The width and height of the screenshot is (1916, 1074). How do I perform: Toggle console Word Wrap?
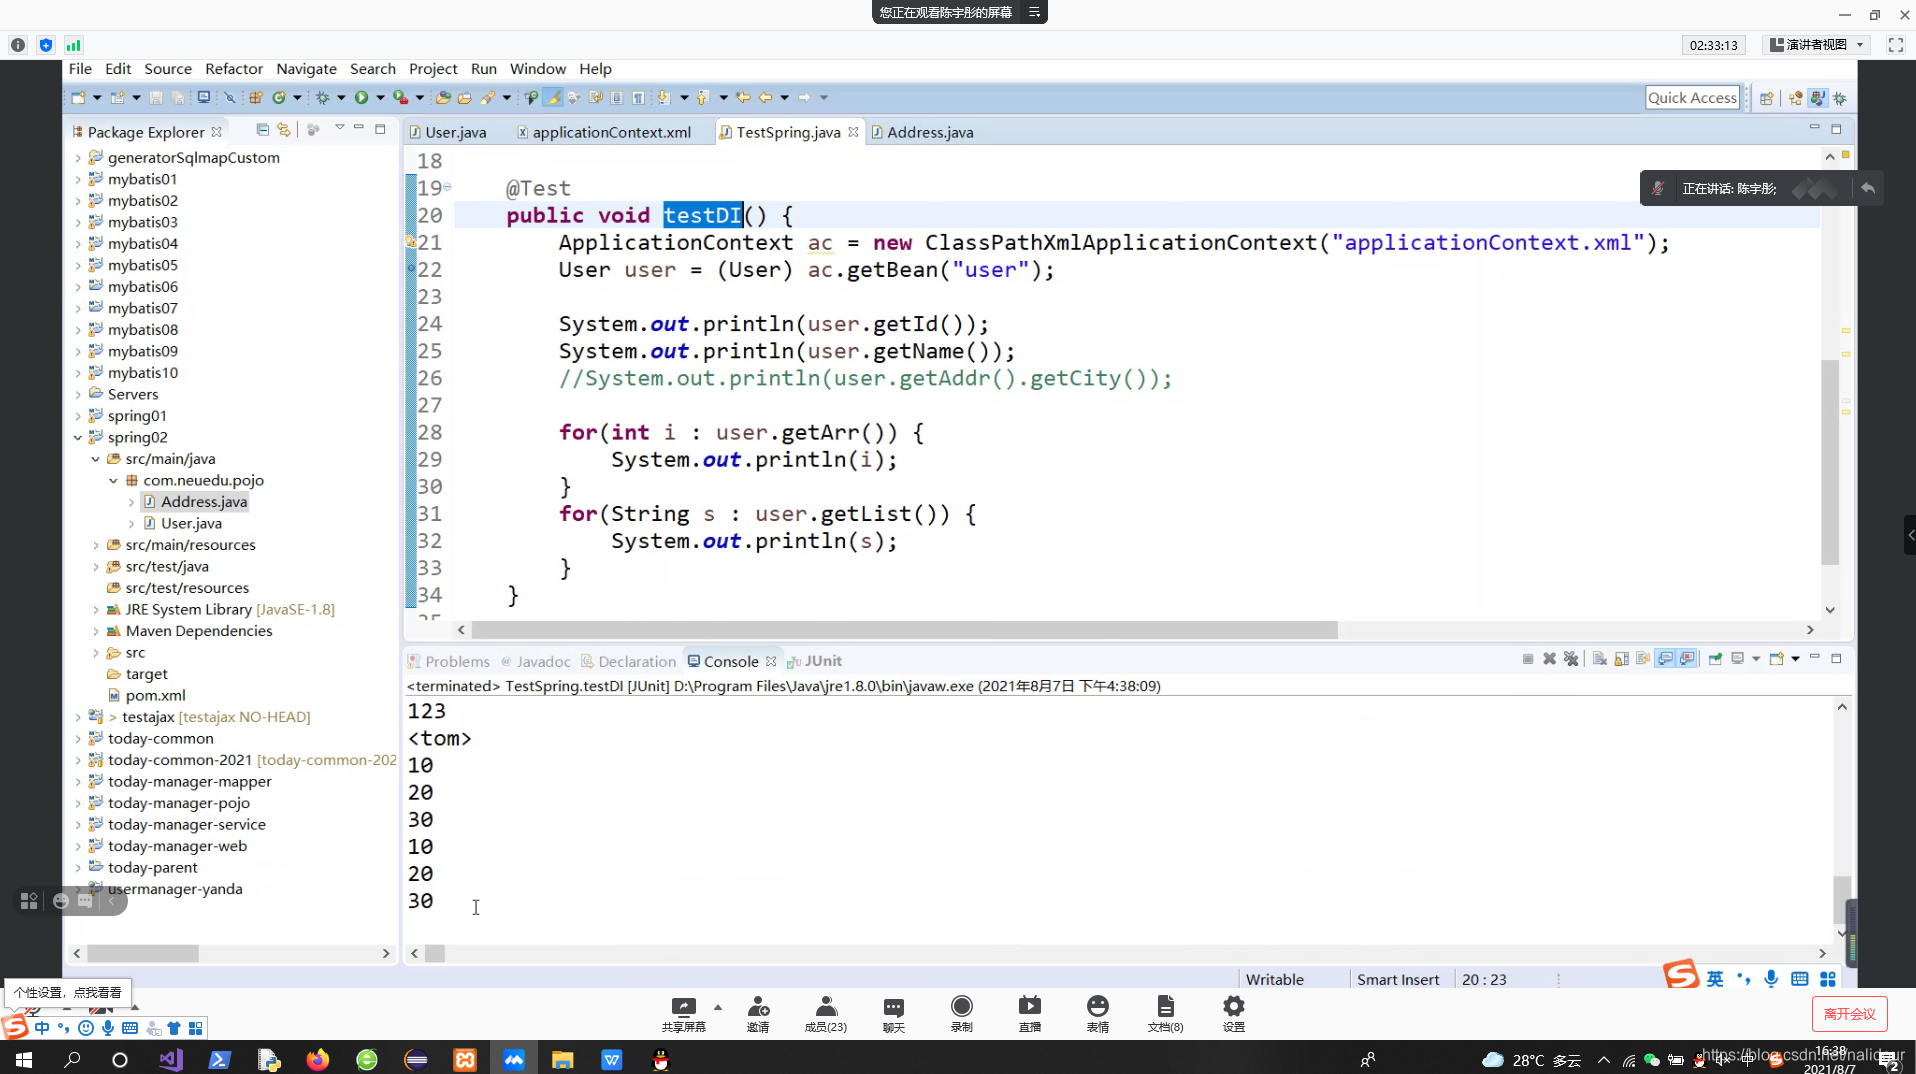[1643, 659]
